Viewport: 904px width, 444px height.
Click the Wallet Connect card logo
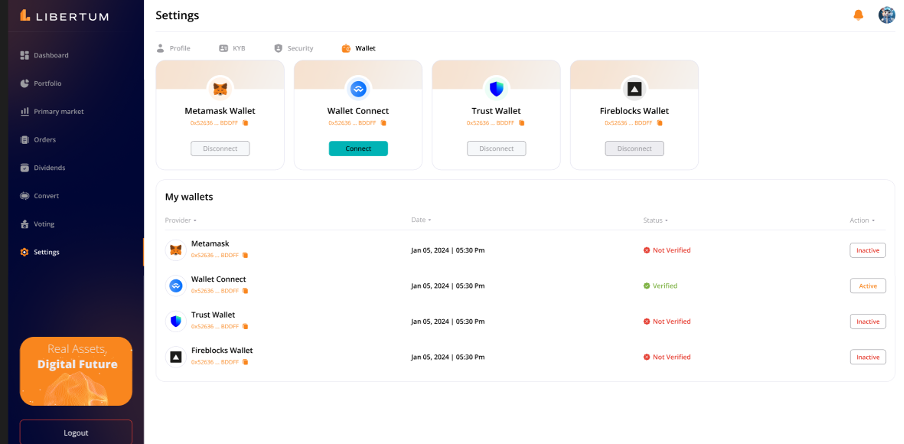click(358, 88)
